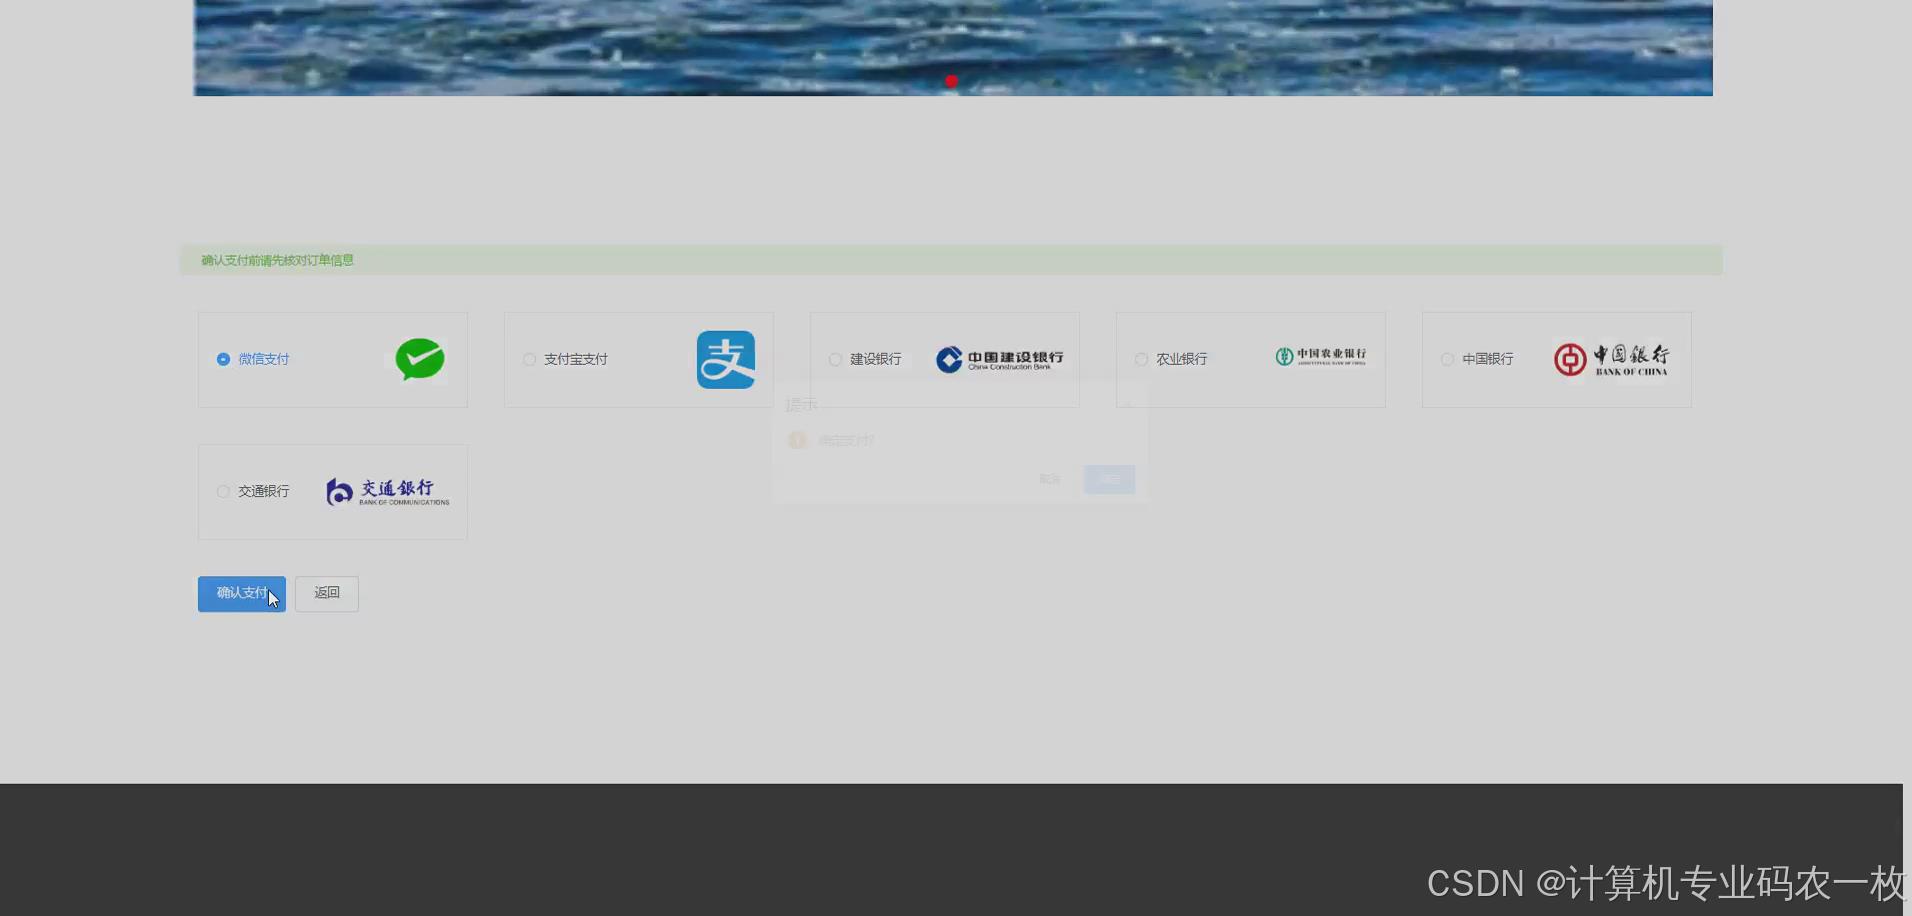Click the 微信支付 payment card

coord(332,359)
